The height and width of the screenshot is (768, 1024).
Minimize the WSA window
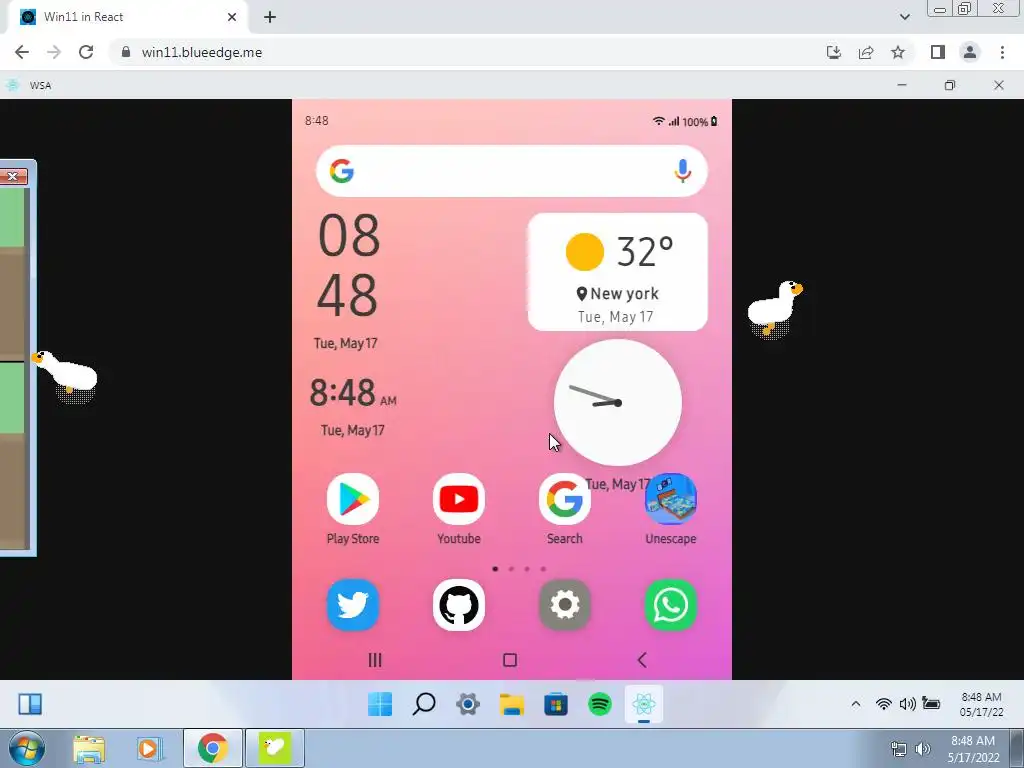[x=902, y=85]
